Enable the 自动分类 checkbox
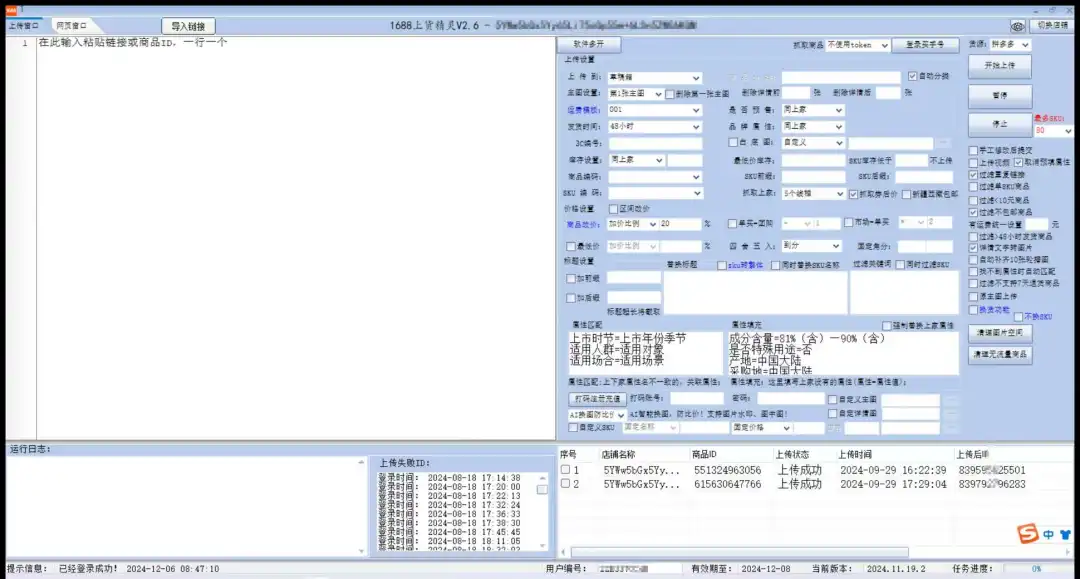Image resolution: width=1080 pixels, height=579 pixels. point(912,76)
